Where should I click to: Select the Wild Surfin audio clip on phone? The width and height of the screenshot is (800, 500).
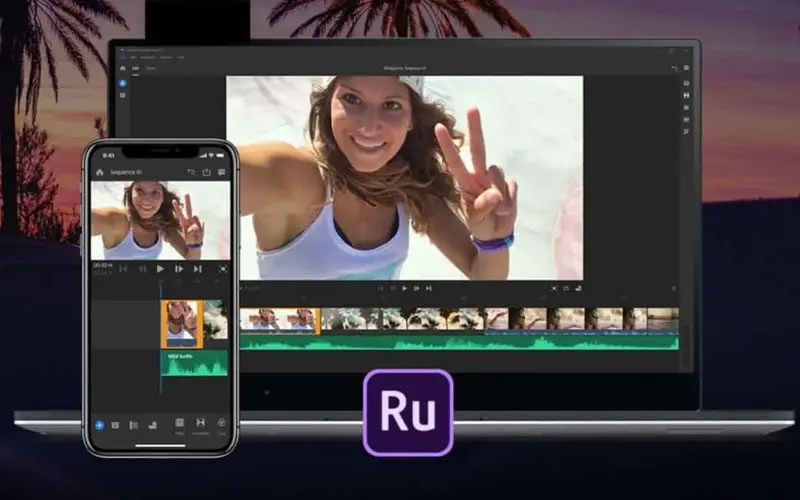[194, 363]
